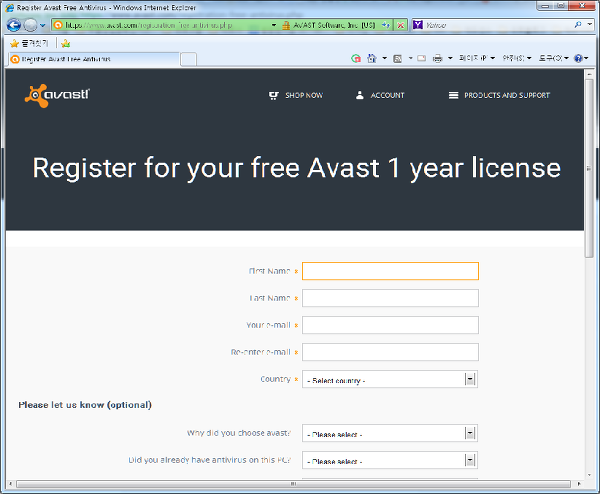The height and width of the screenshot is (494, 600).
Task: Click the Add to Favorites bar icon
Action: point(65,43)
